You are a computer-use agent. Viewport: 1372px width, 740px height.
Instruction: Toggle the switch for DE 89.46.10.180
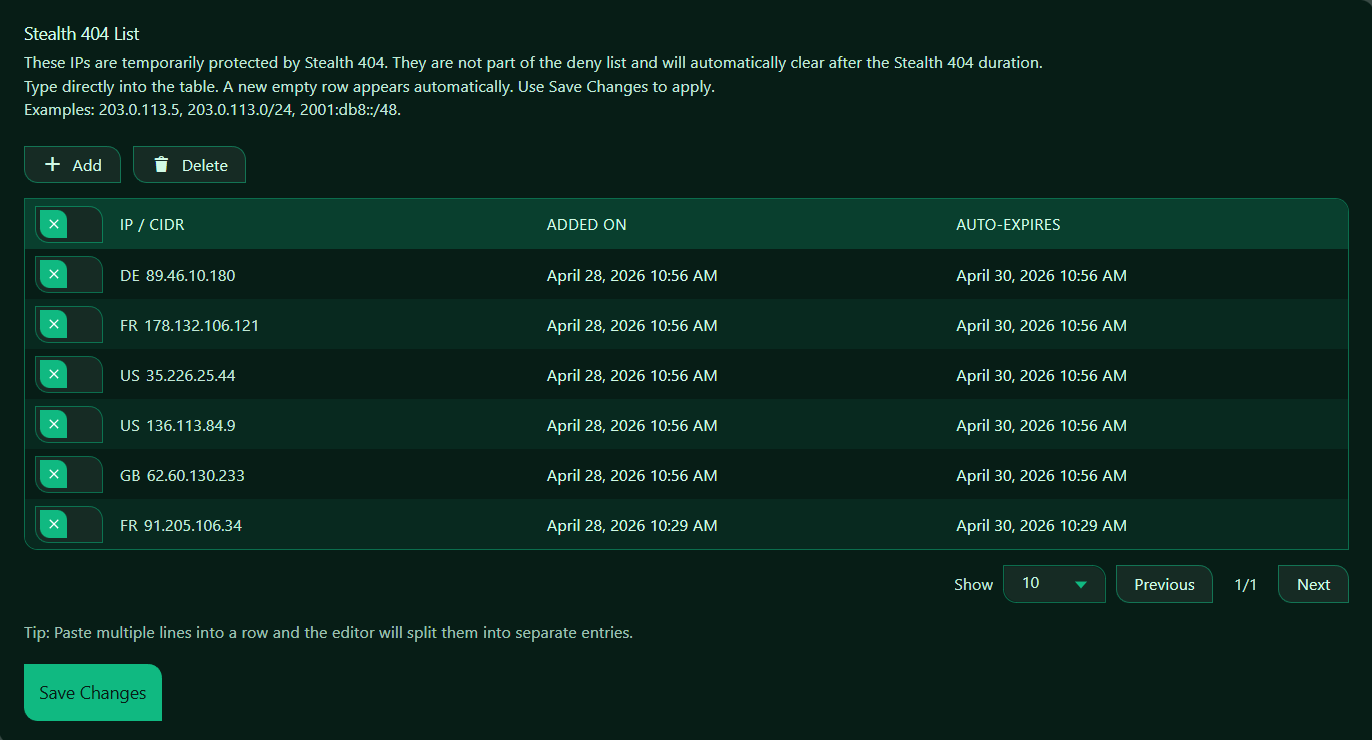[68, 275]
